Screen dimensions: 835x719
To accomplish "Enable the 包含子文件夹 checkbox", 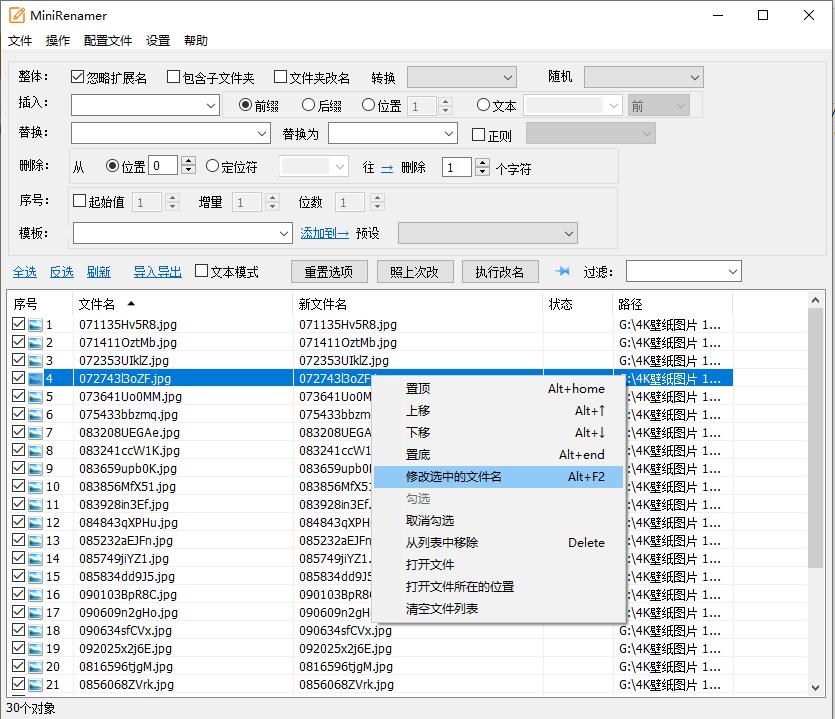I will (174, 77).
